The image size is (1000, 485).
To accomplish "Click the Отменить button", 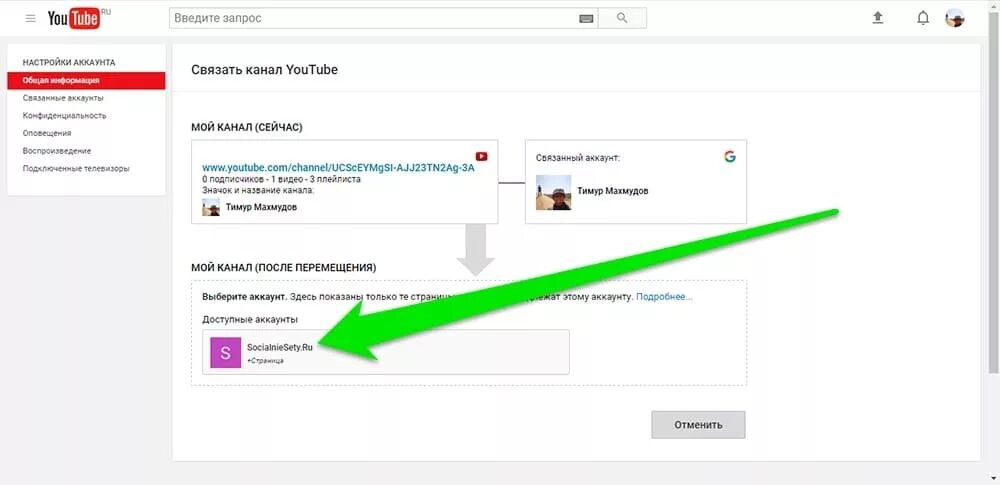I will pyautogui.click(x=698, y=424).
